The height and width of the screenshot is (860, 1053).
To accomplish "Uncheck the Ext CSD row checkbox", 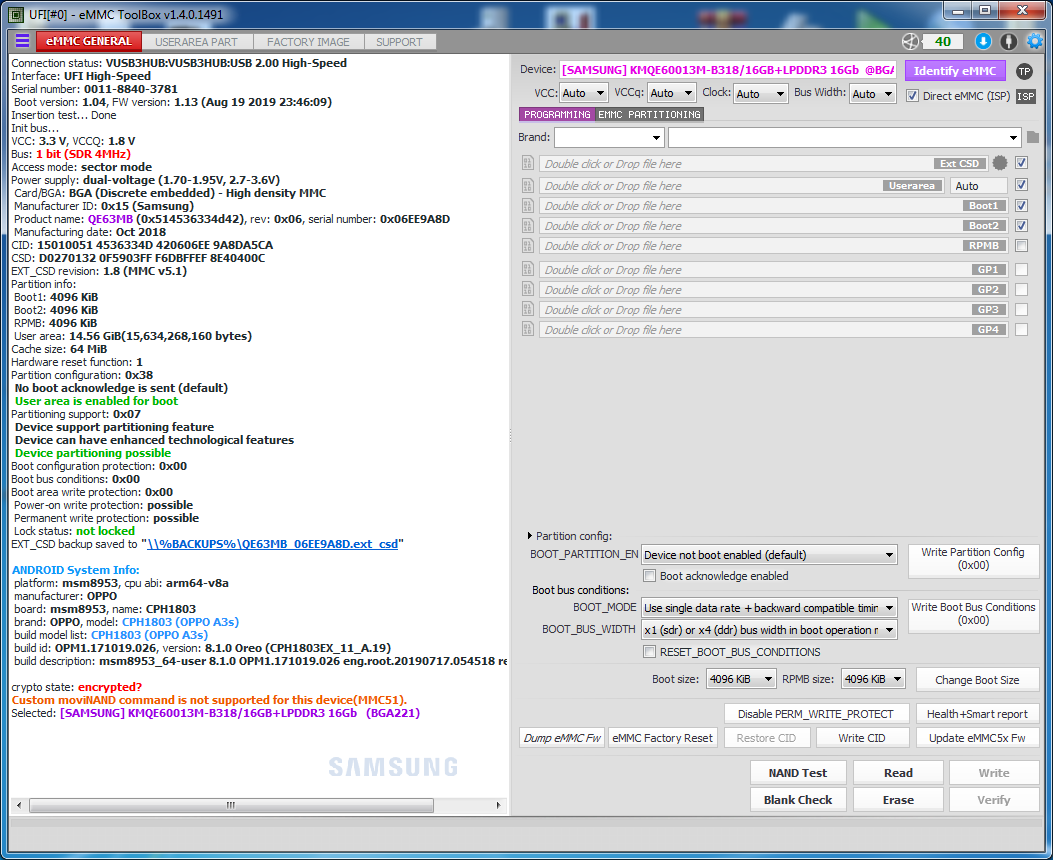I will click(1021, 162).
